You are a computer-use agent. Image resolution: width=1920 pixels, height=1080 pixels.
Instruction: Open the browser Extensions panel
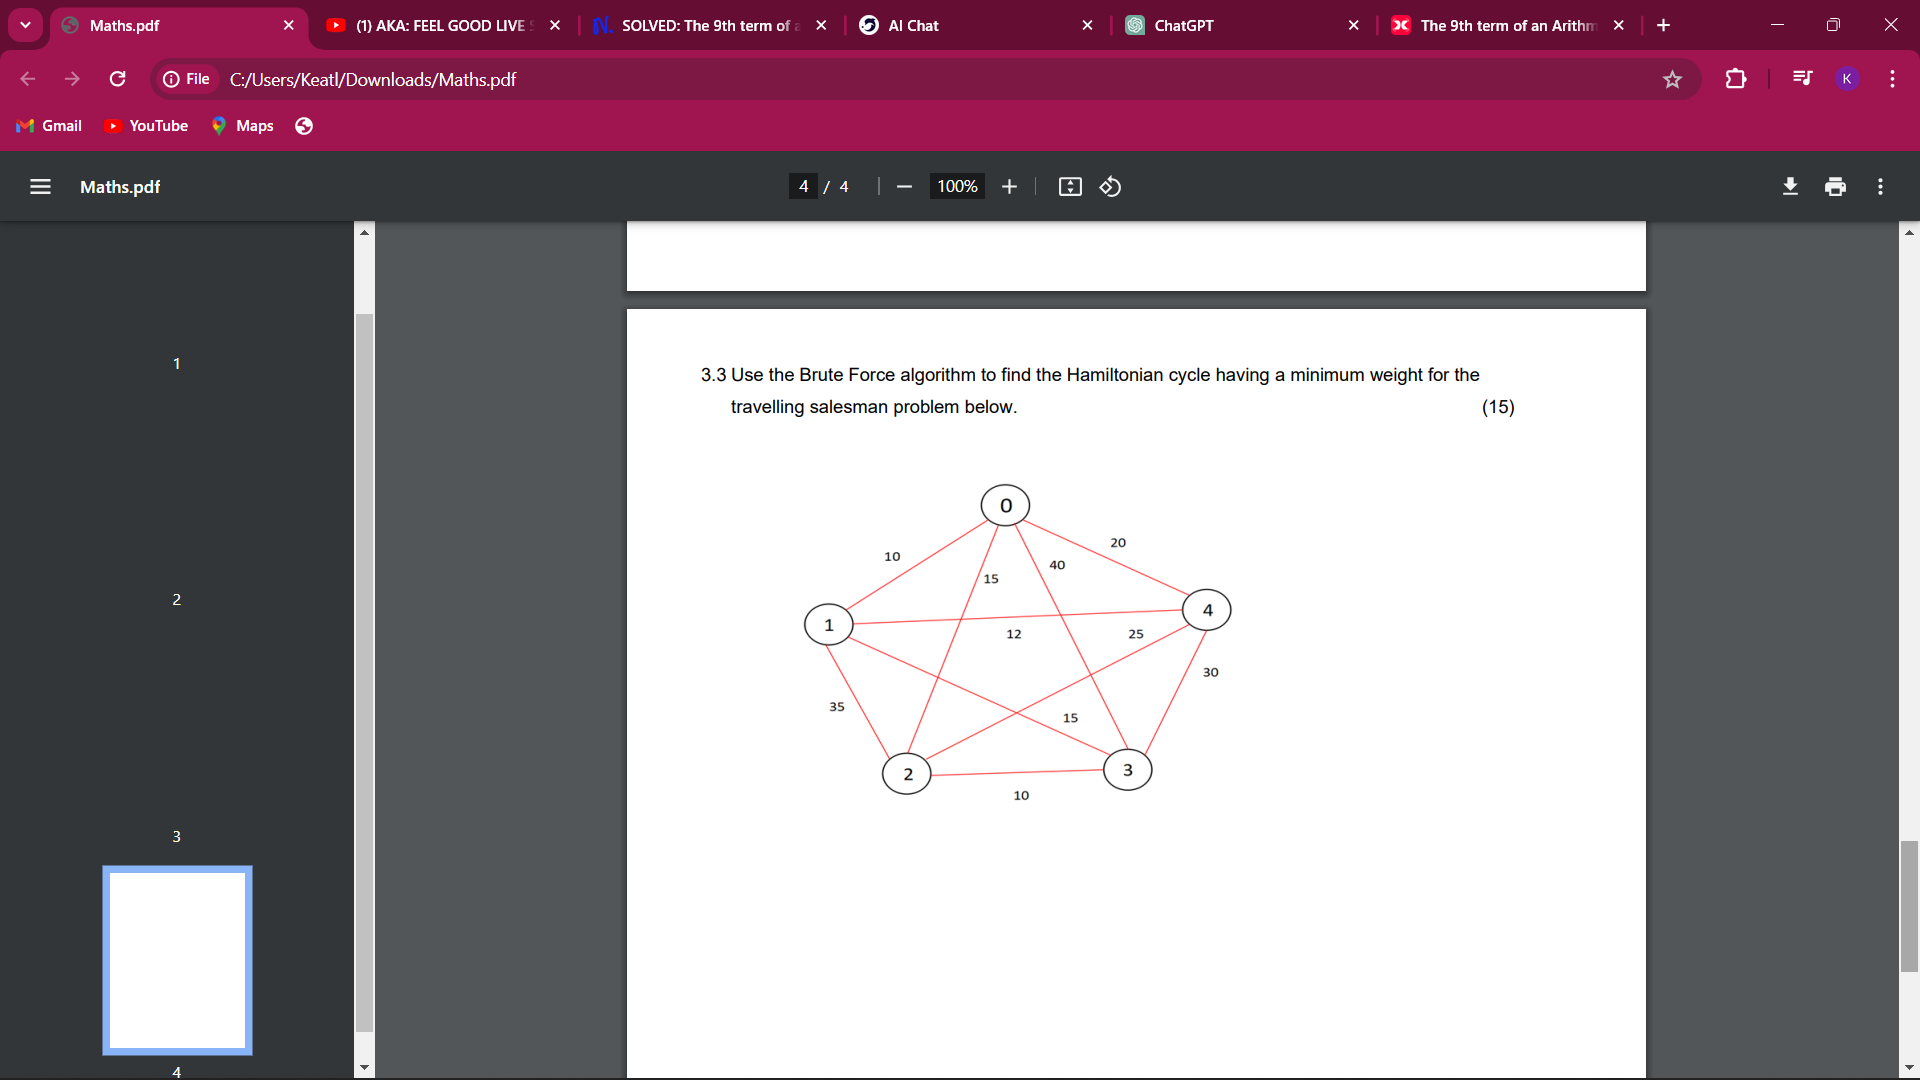[1736, 78]
